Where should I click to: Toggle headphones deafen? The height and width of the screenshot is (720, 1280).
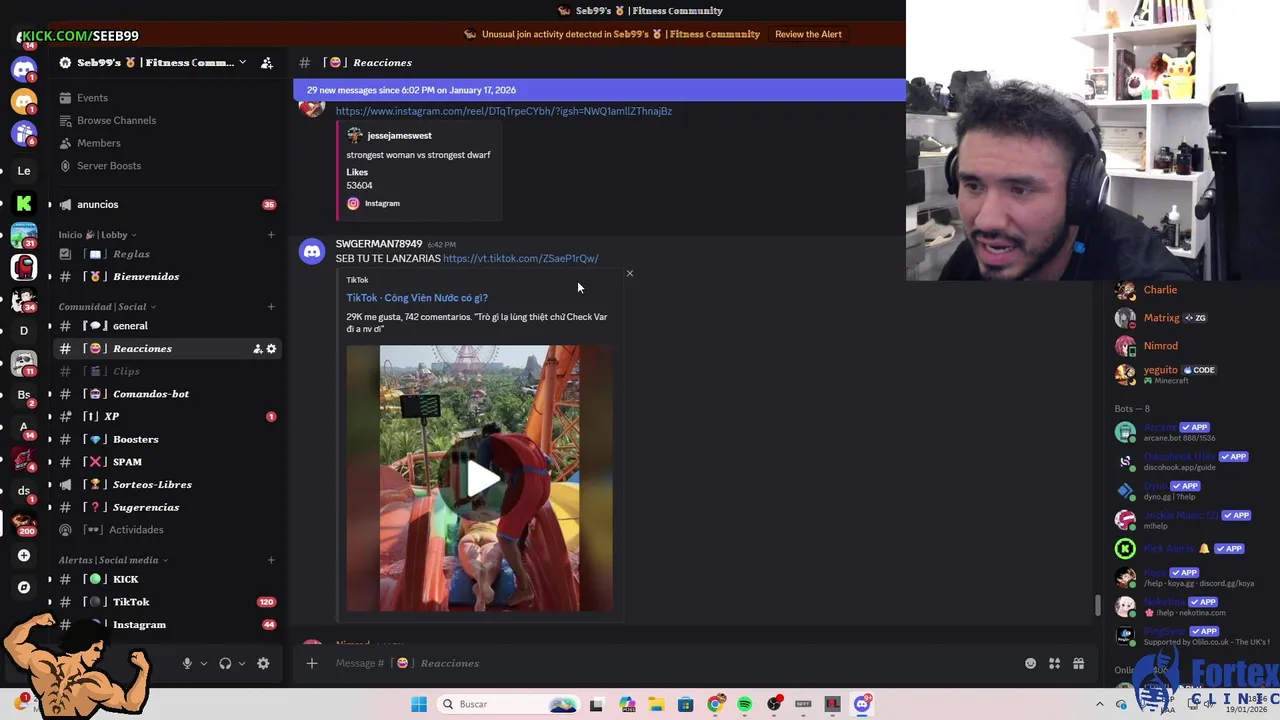[225, 663]
